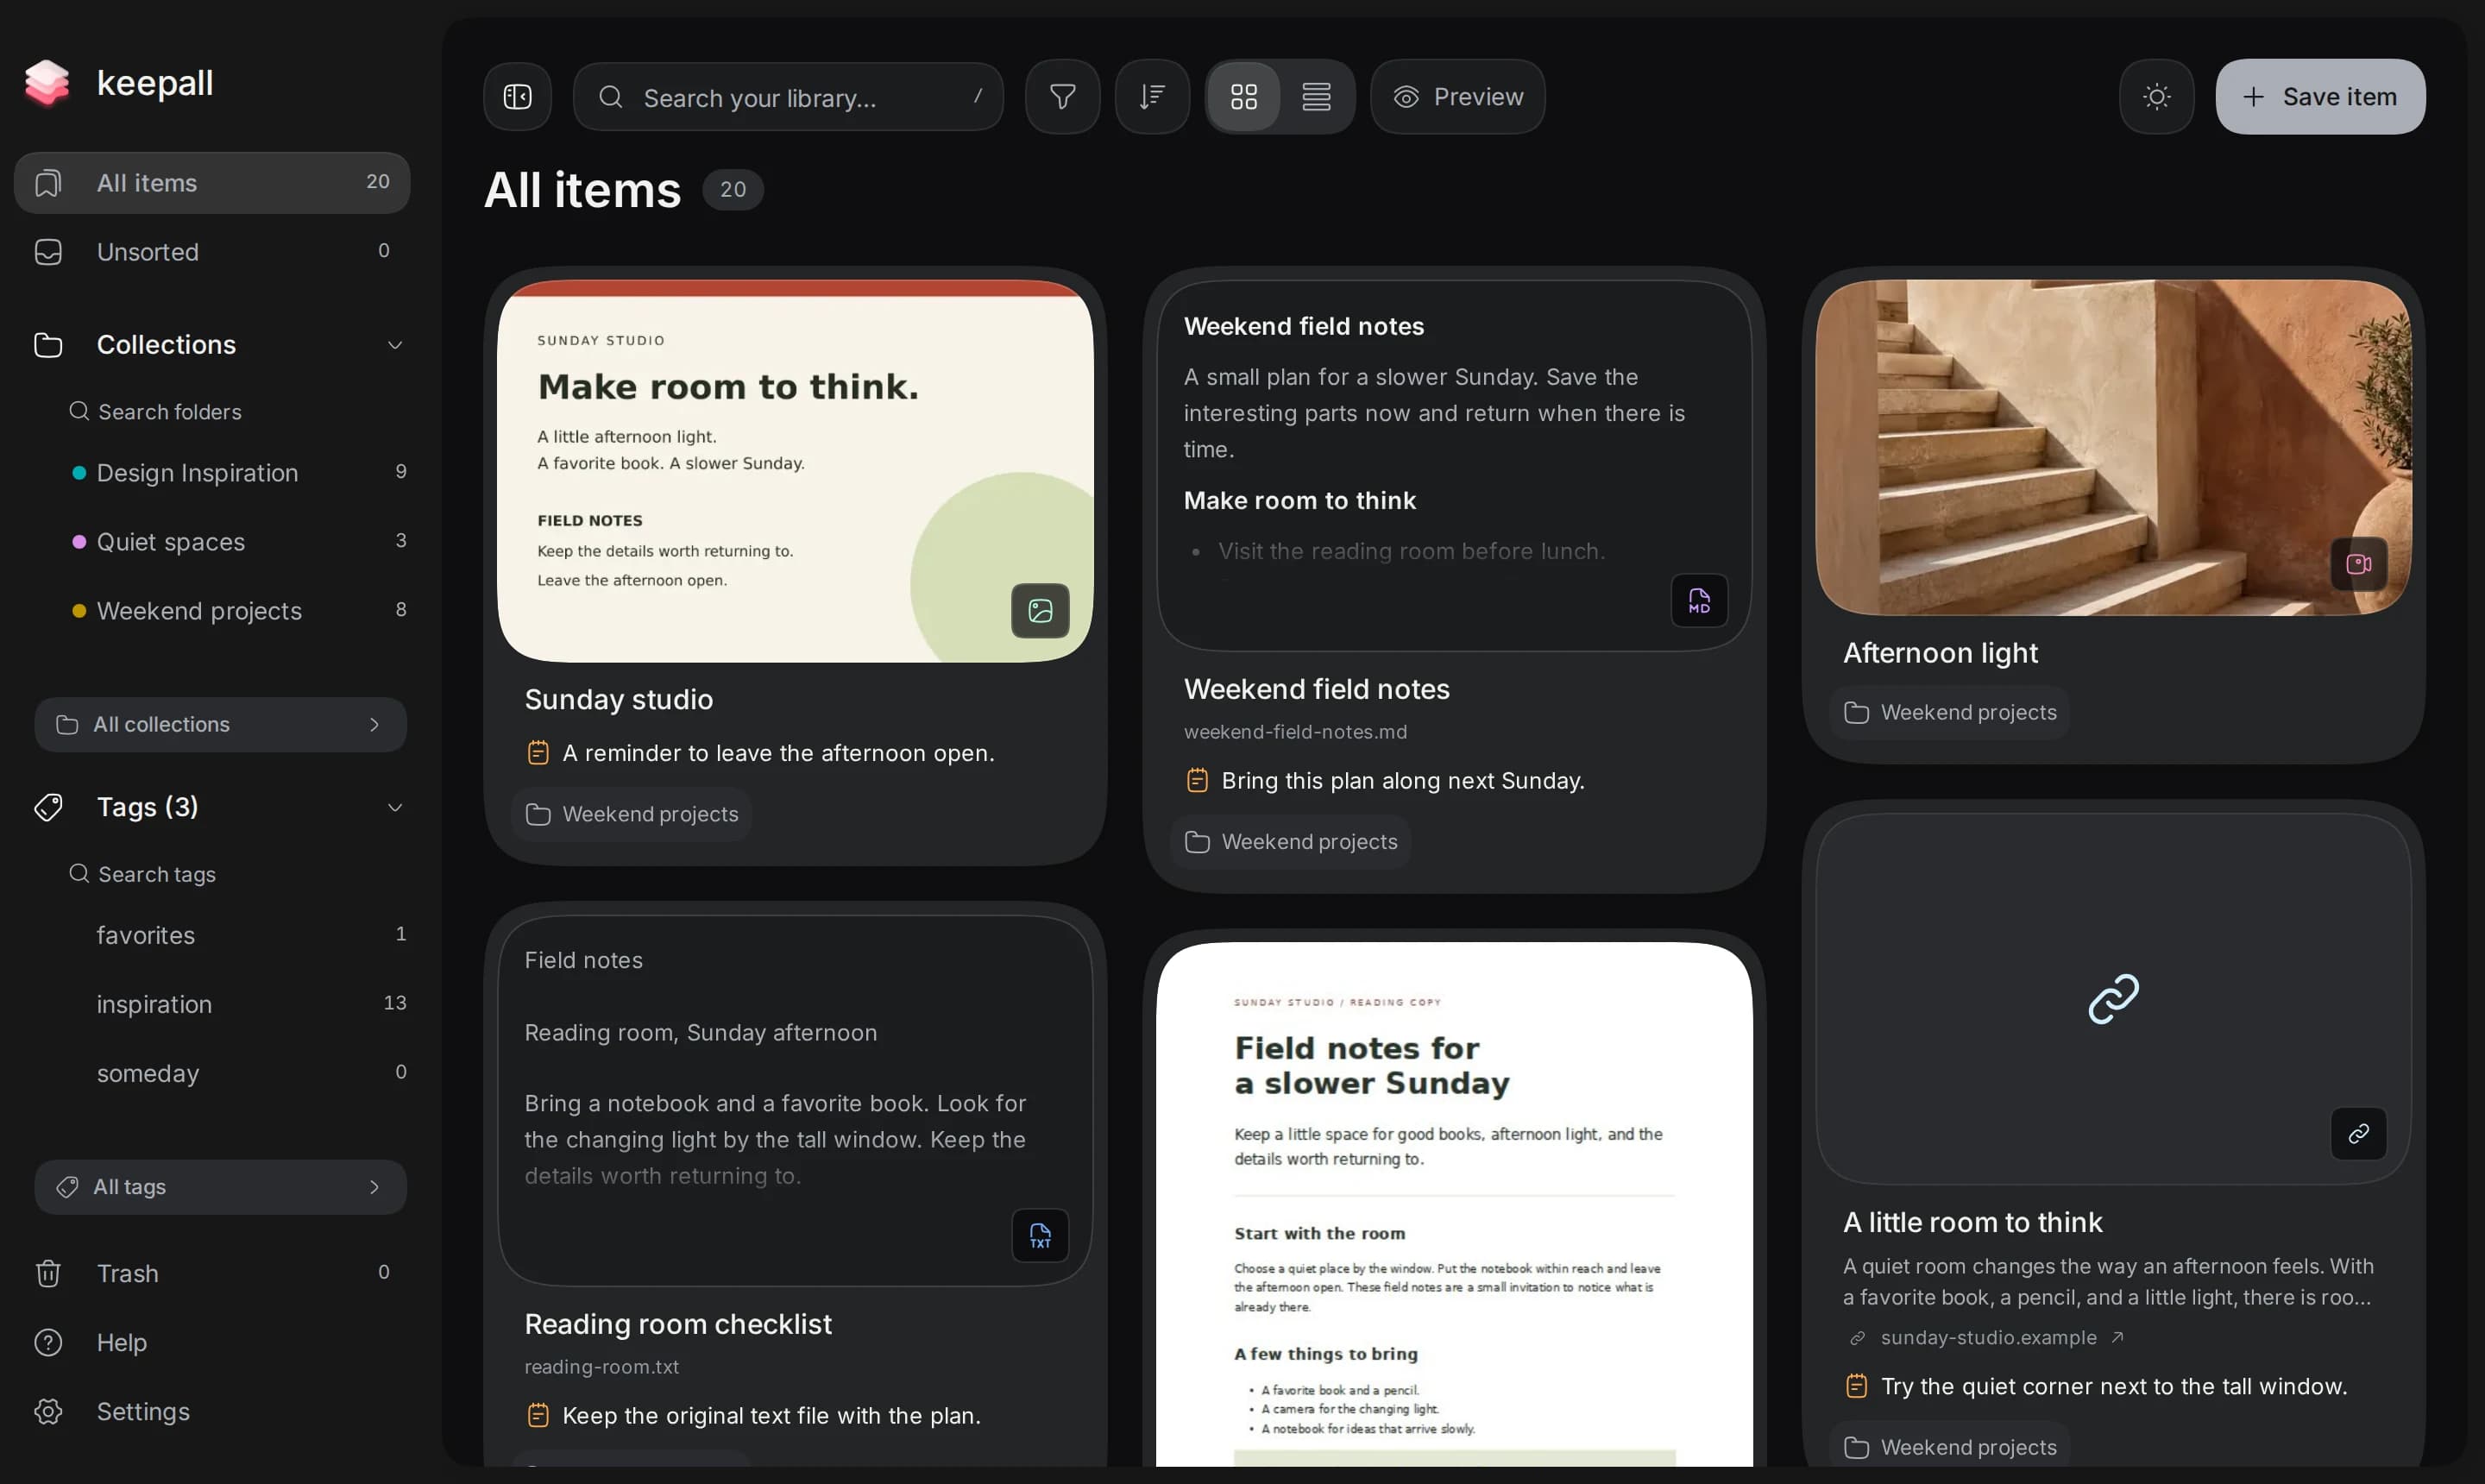Image resolution: width=2485 pixels, height=1484 pixels.
Task: Expand the All collections button
Action: coord(221,725)
